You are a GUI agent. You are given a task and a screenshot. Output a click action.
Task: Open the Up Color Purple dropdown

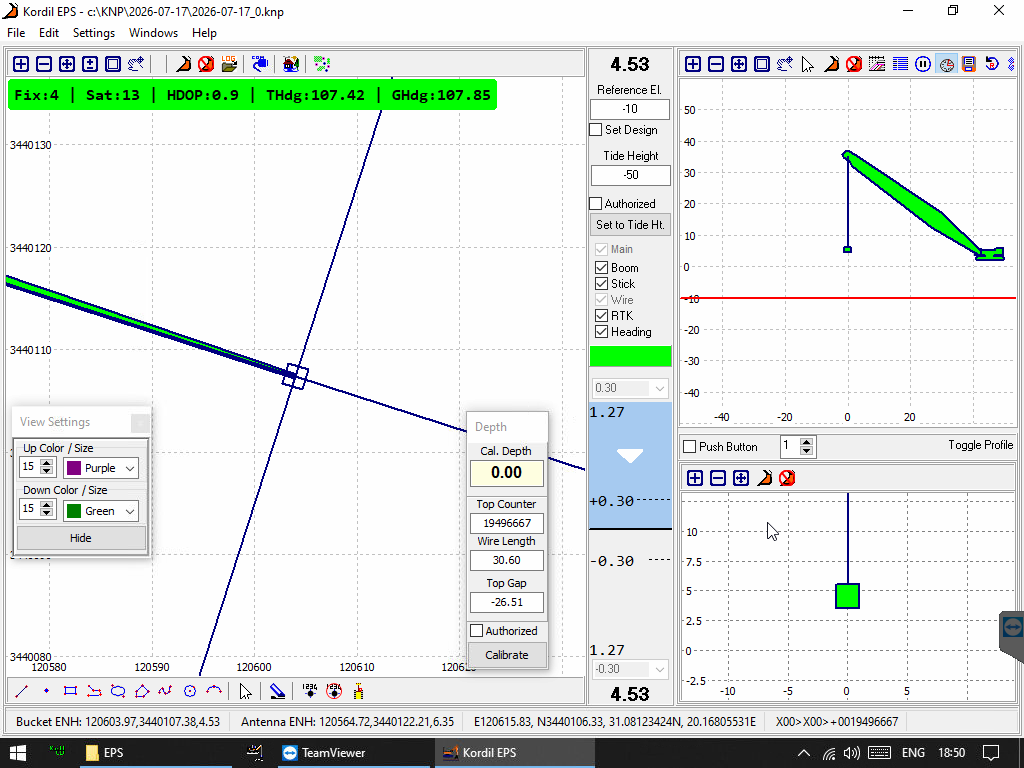(x=101, y=468)
